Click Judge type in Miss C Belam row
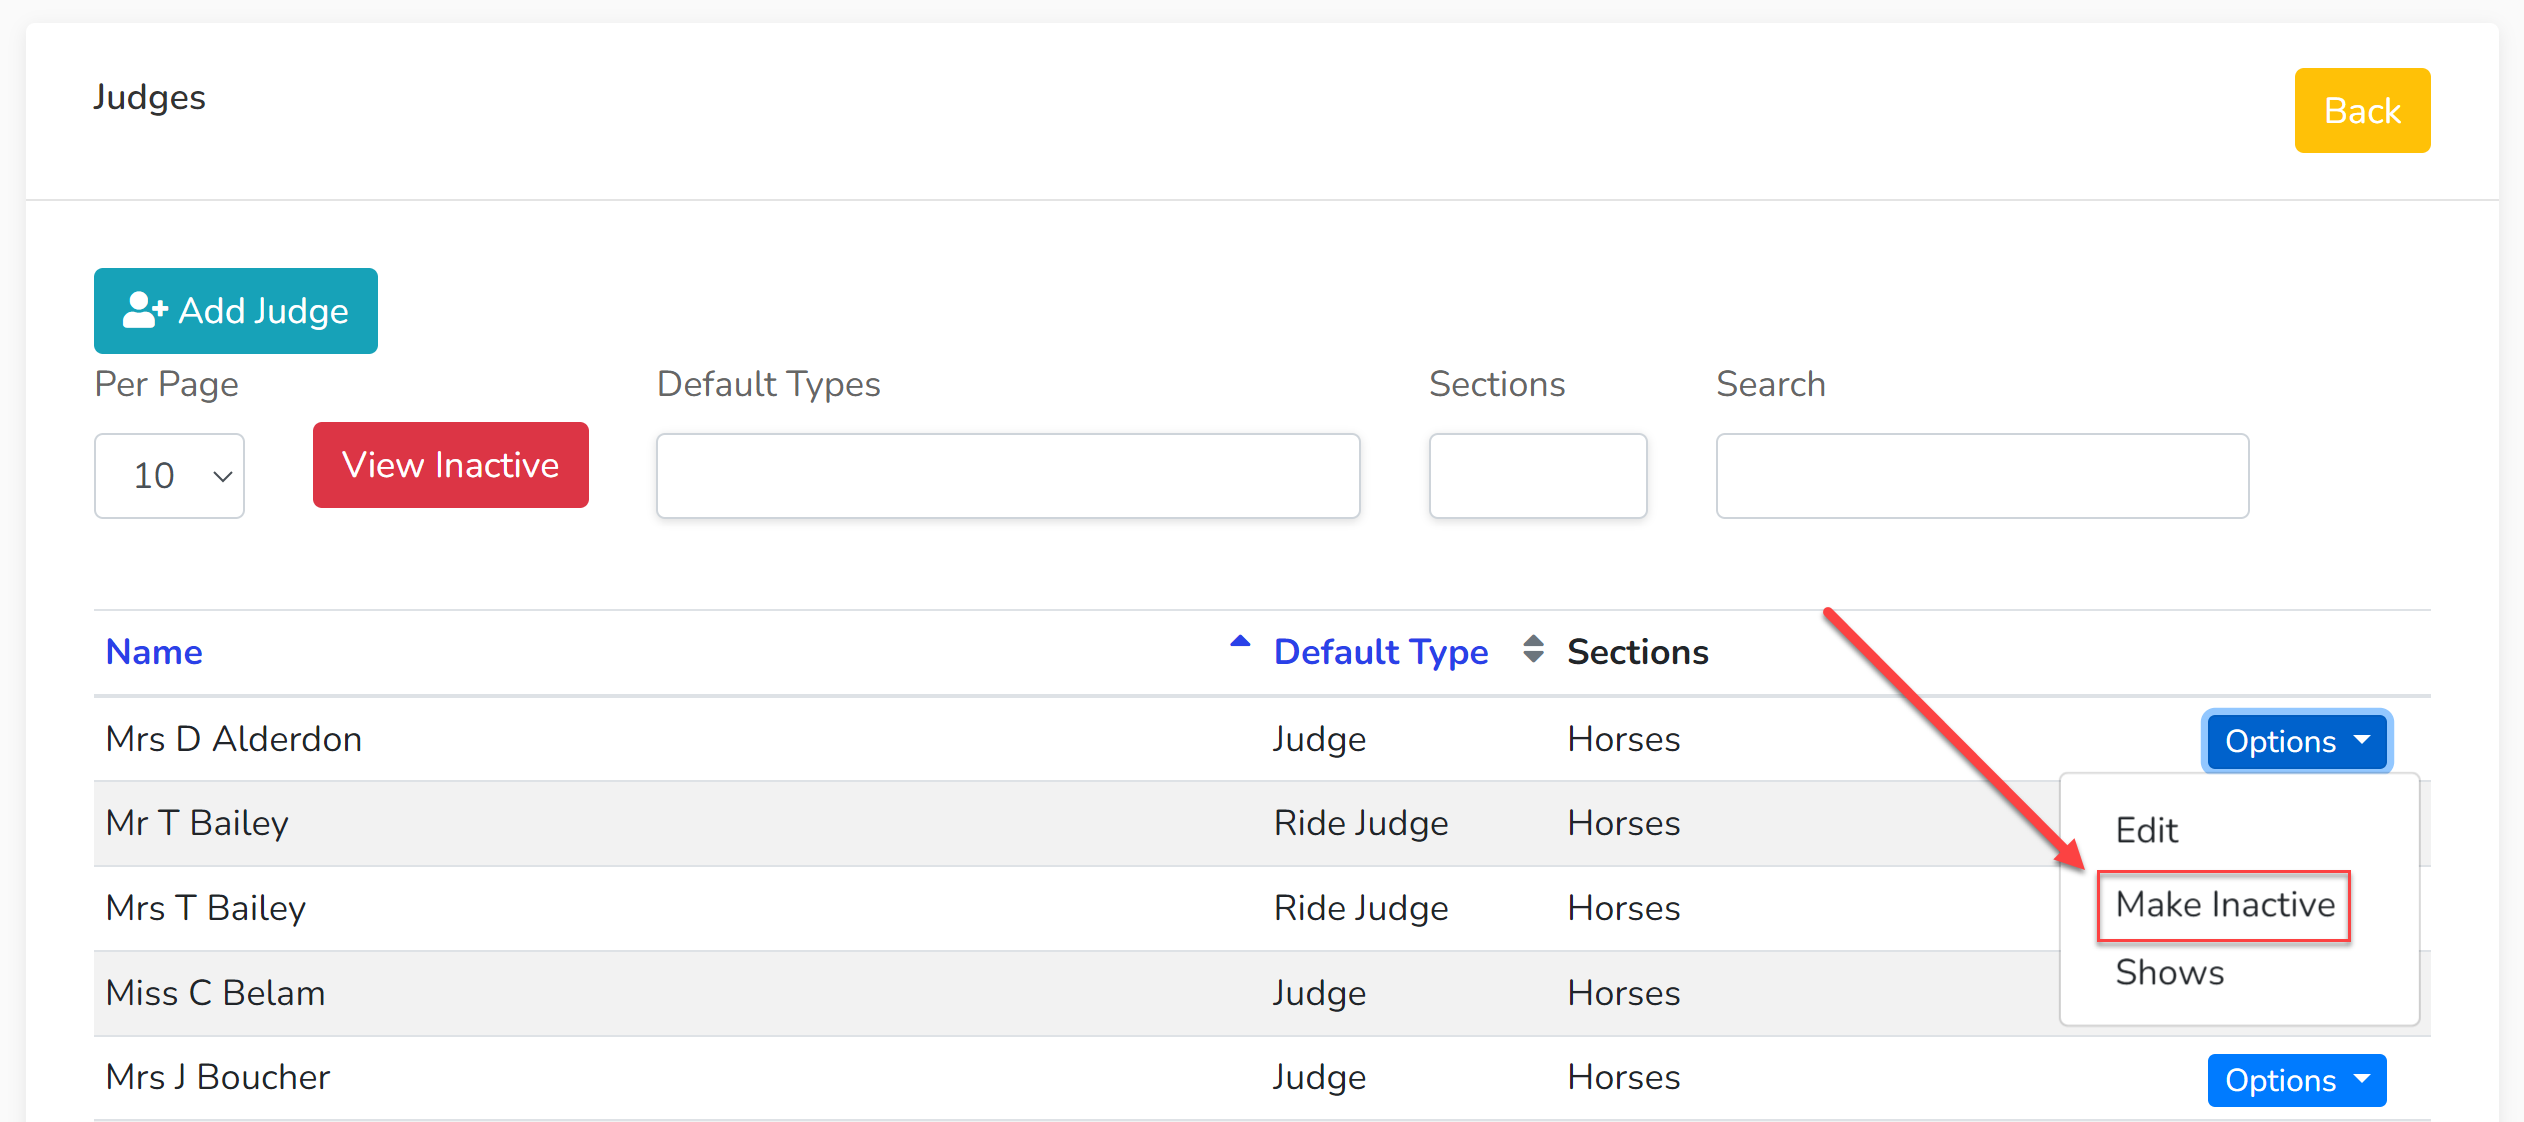 [x=1319, y=993]
